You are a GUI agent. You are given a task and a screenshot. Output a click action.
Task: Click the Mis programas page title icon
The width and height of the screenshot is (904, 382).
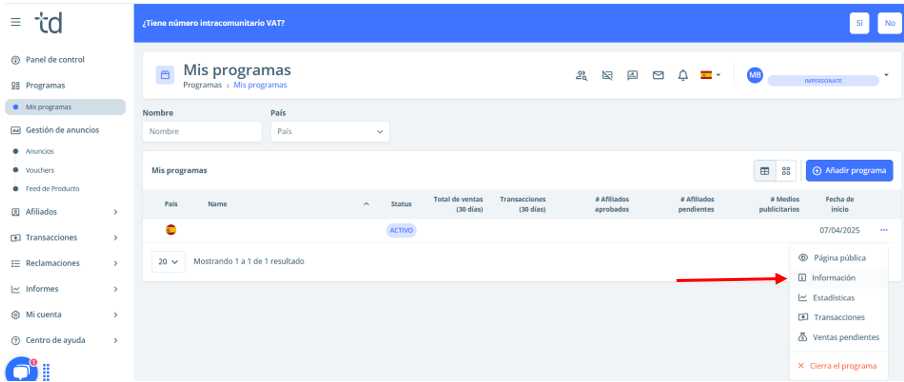tap(165, 75)
